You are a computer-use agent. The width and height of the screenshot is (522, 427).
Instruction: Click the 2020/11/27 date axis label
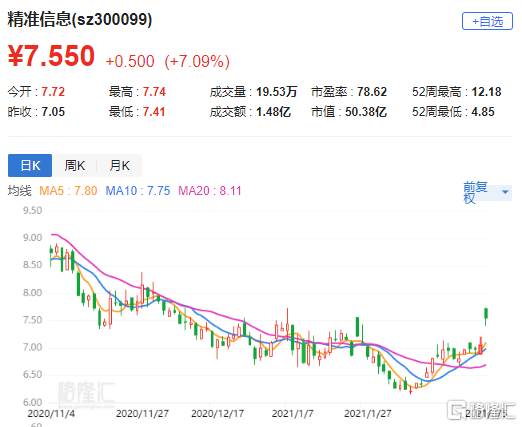(x=142, y=414)
